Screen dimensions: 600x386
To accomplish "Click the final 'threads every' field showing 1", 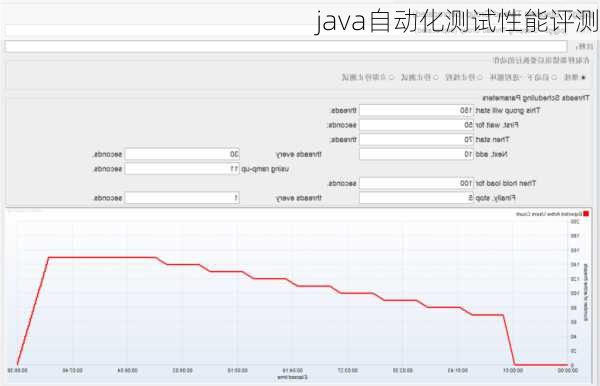I will [x=182, y=198].
